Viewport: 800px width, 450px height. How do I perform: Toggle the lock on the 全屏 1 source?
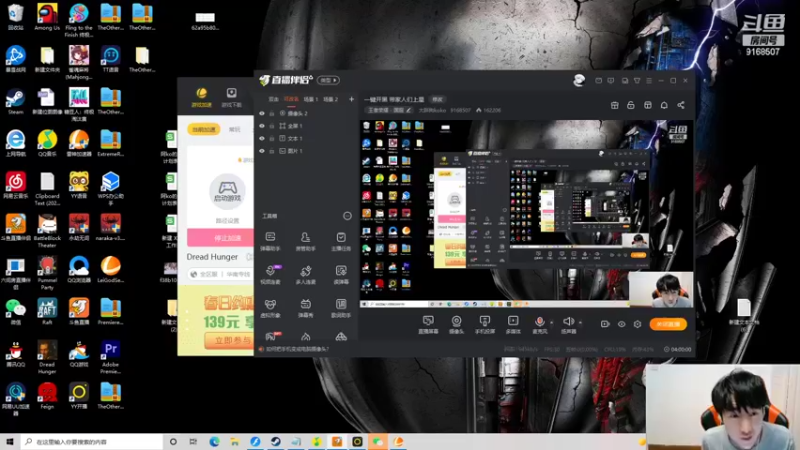tap(272, 126)
